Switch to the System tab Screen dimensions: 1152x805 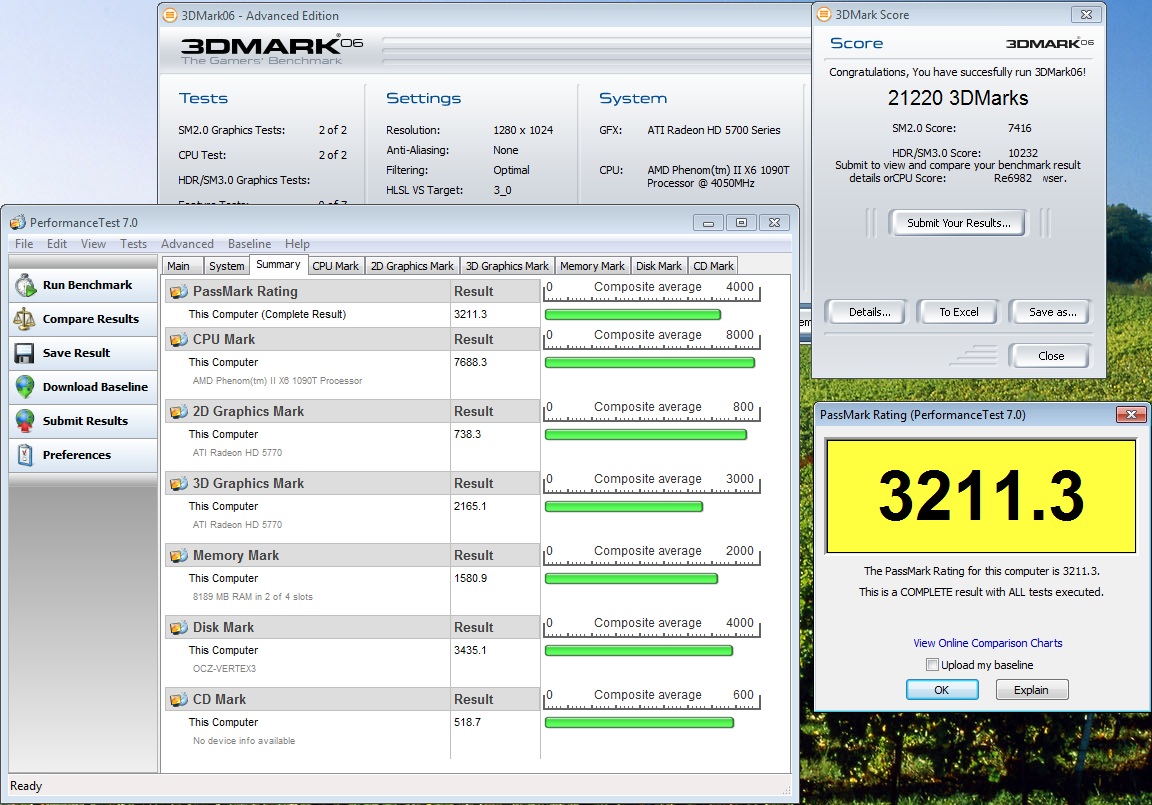[226, 266]
